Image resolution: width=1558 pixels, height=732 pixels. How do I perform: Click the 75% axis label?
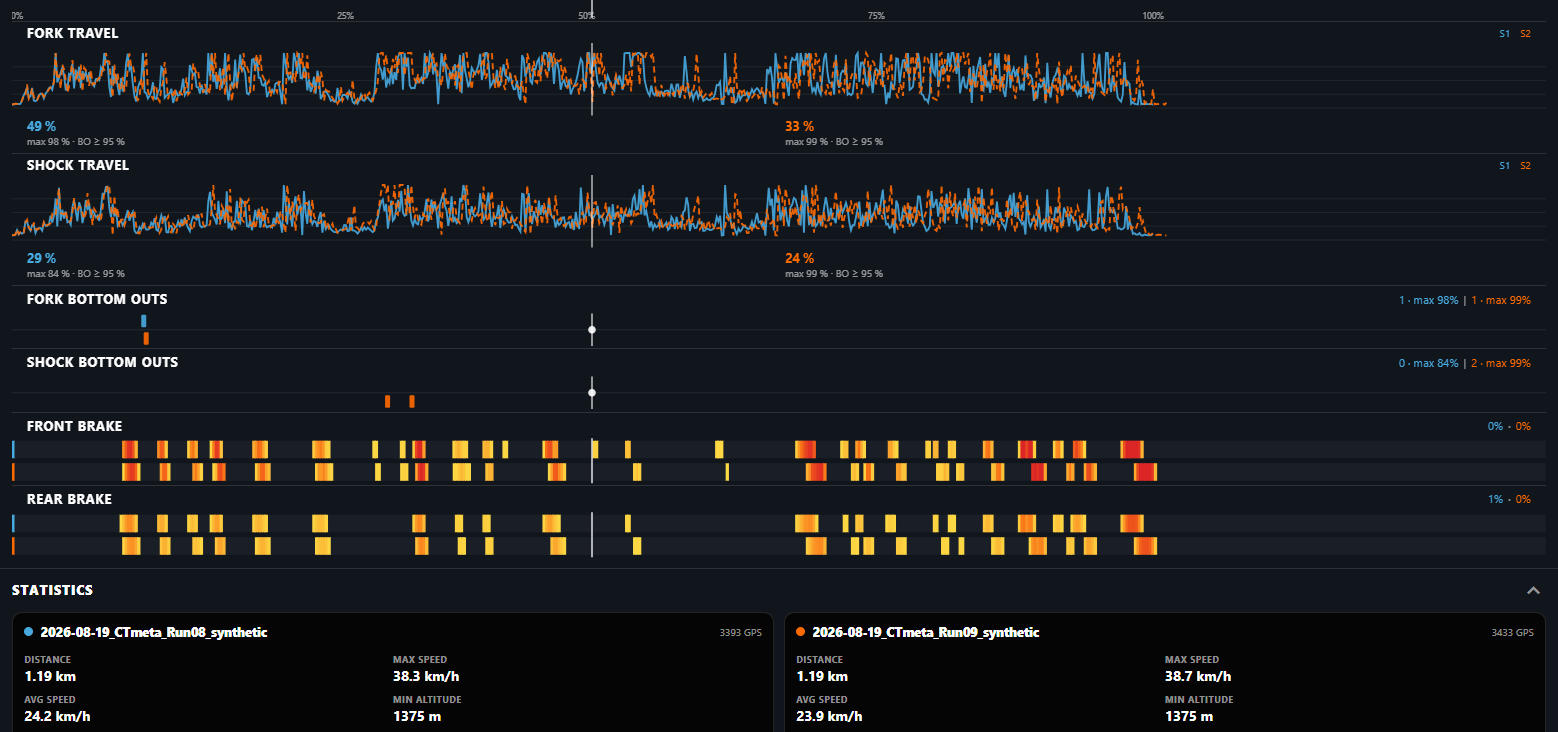pyautogui.click(x=876, y=16)
